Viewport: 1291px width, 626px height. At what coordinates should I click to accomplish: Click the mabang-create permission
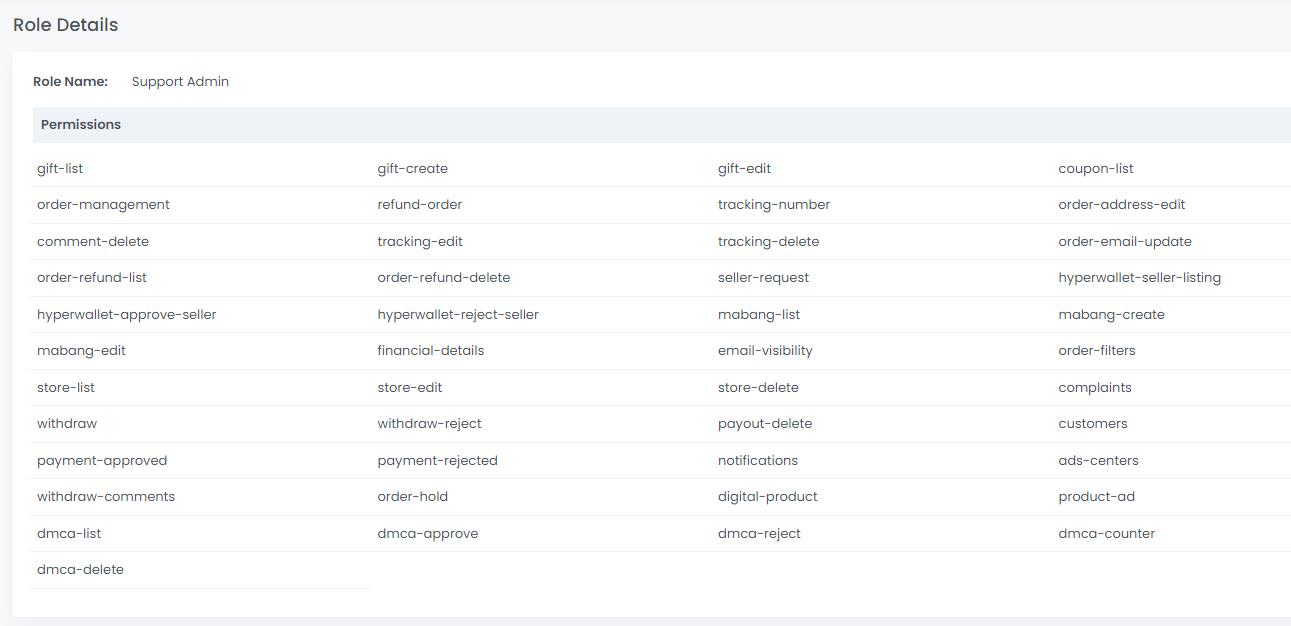1111,315
